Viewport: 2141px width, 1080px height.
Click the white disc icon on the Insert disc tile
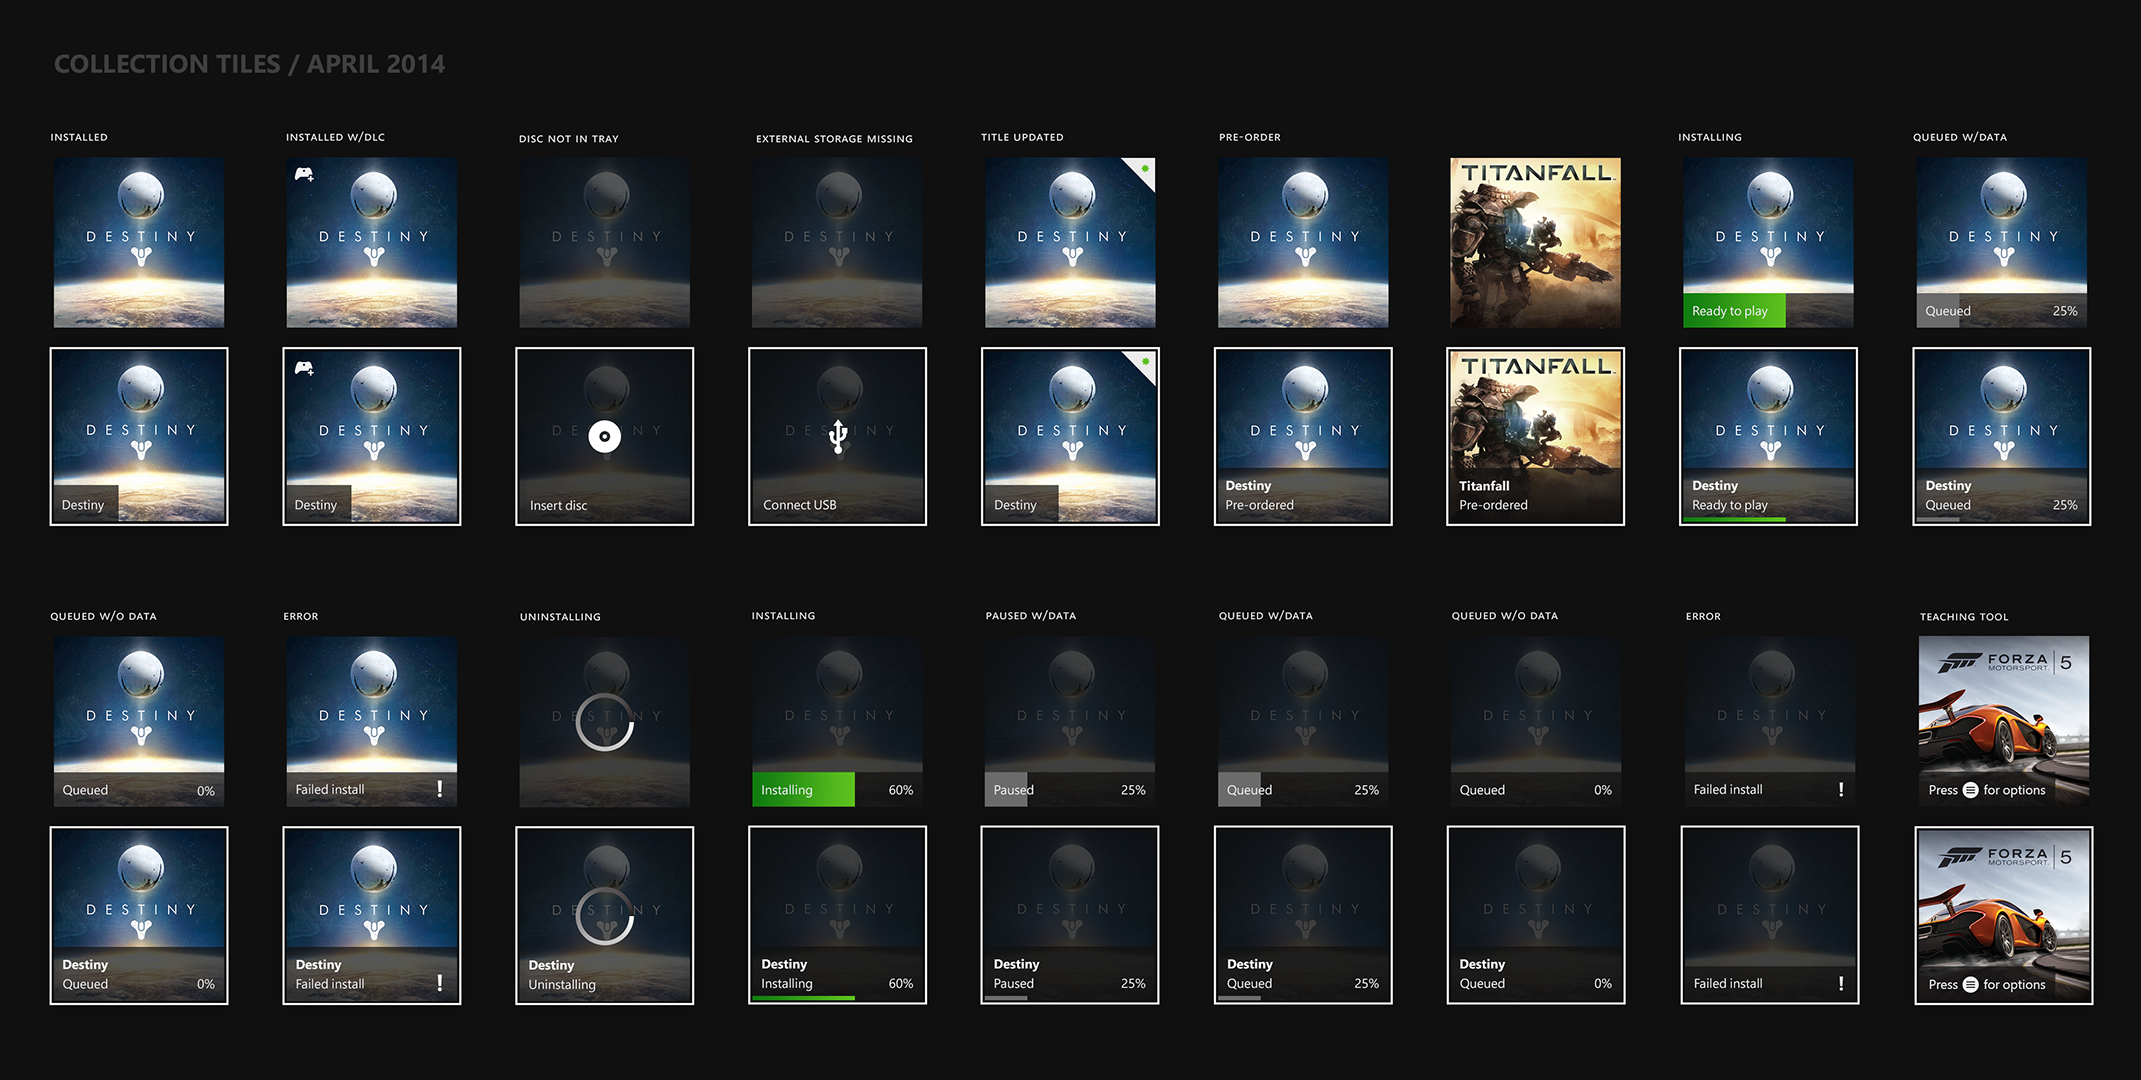click(x=604, y=436)
